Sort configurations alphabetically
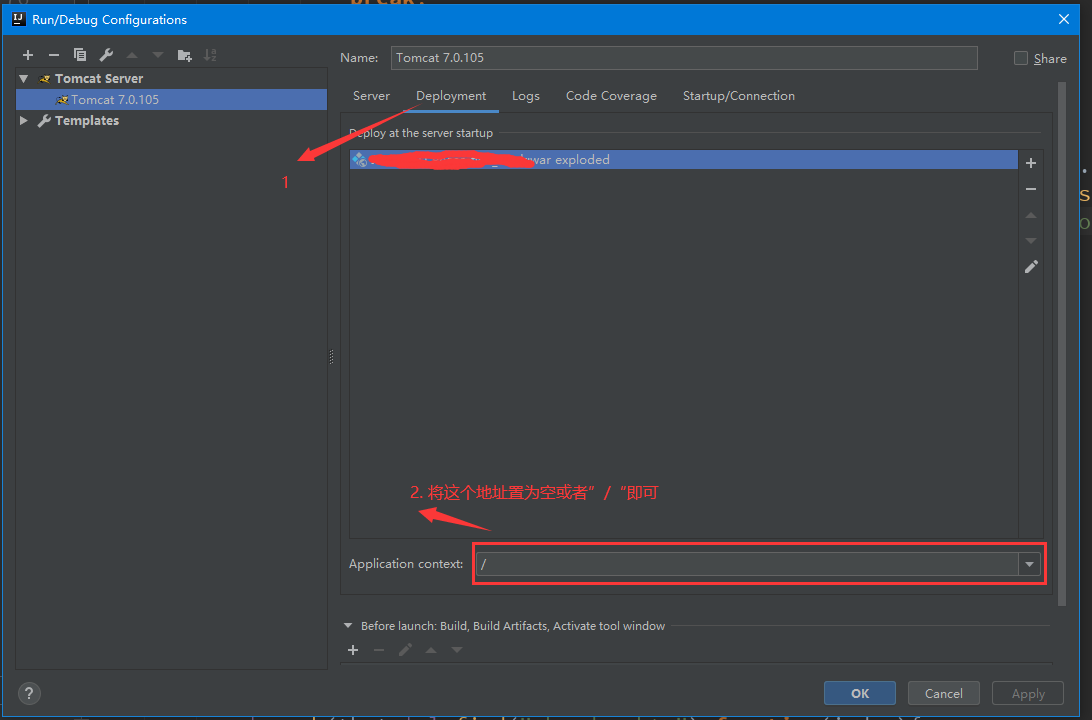Viewport: 1092px width, 720px height. tap(210, 55)
